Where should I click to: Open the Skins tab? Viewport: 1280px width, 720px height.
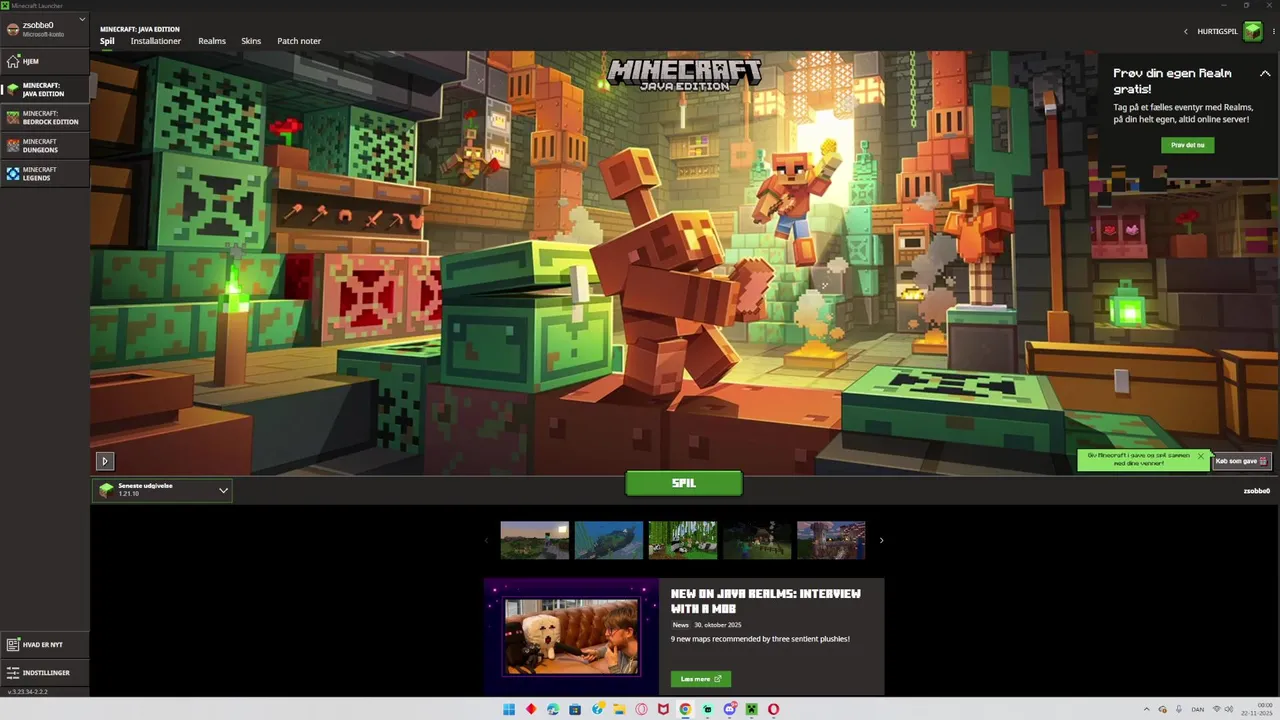[x=251, y=41]
